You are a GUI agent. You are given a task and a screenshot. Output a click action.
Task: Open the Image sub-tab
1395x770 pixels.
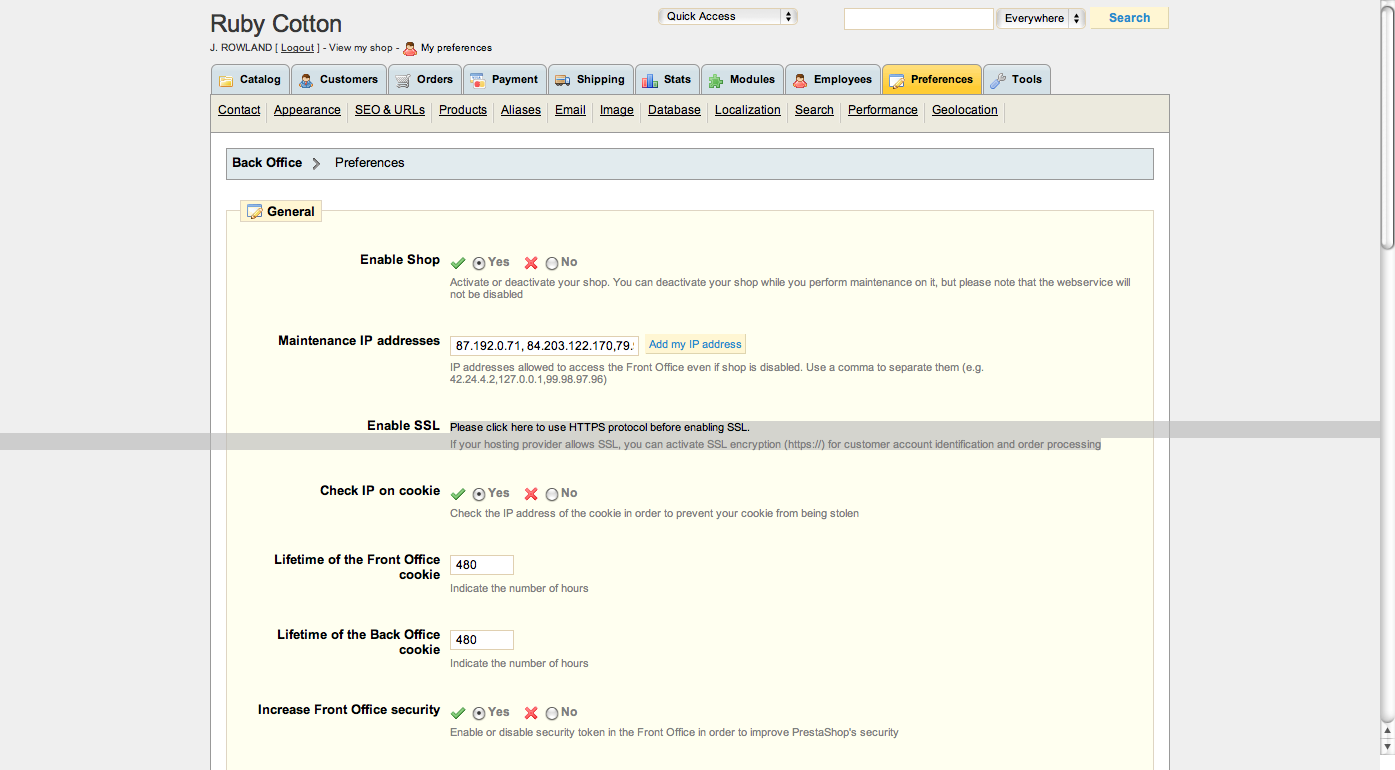coord(617,110)
